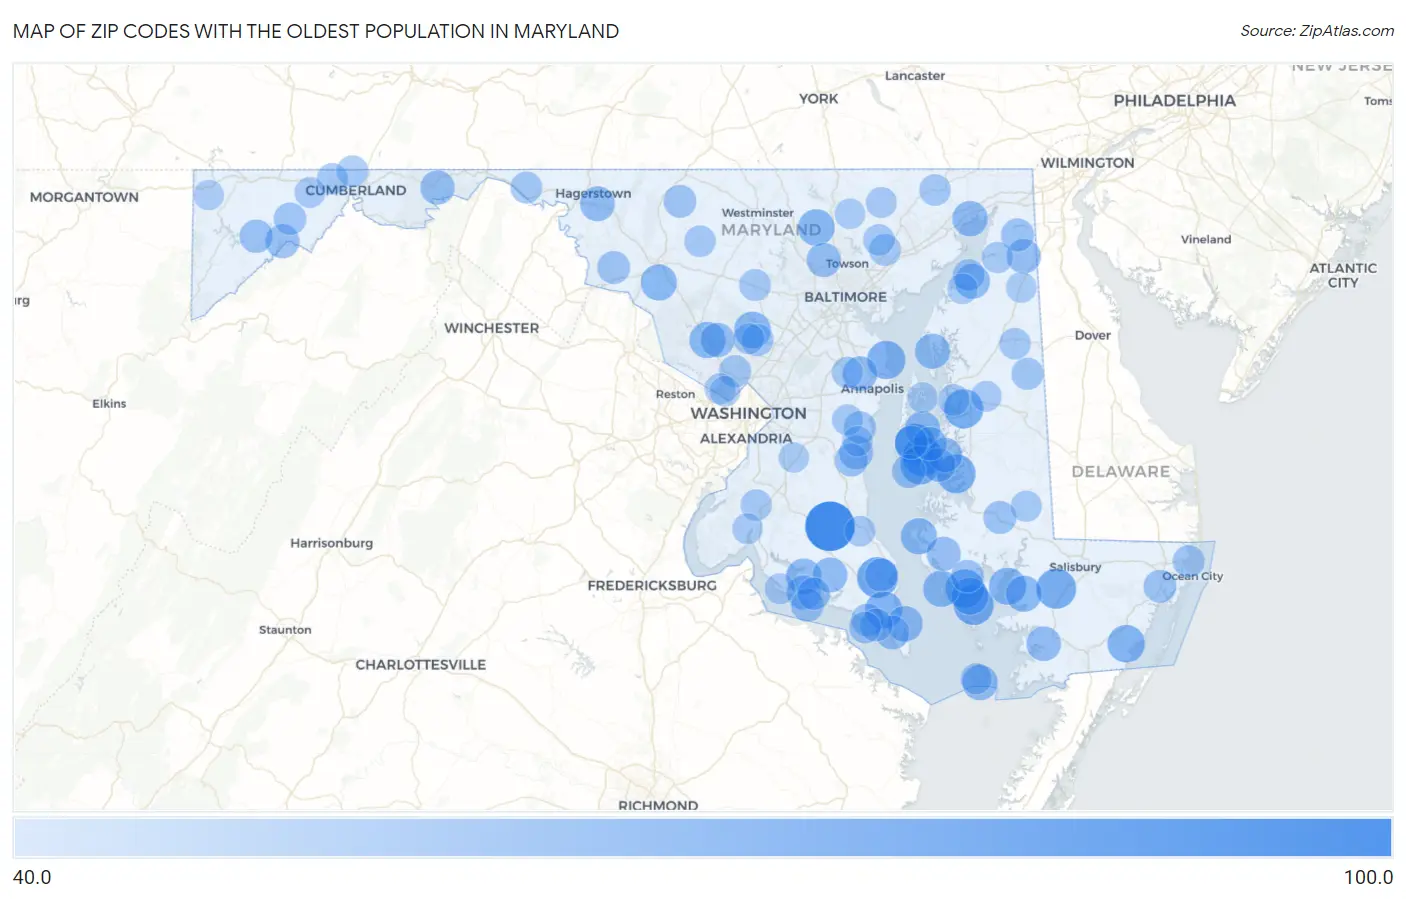Click the color gradient legend bar
This screenshot has width=1406, height=899.
(x=702, y=837)
